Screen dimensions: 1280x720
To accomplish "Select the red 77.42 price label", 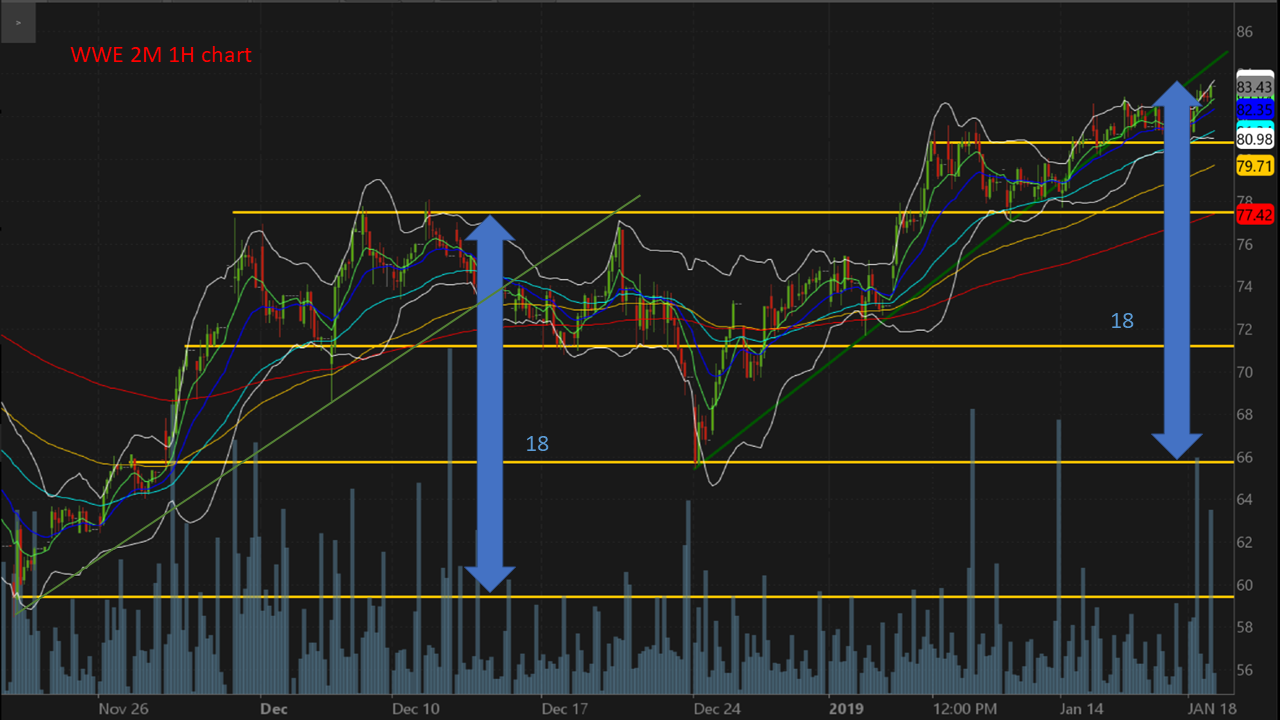I will 1254,215.
